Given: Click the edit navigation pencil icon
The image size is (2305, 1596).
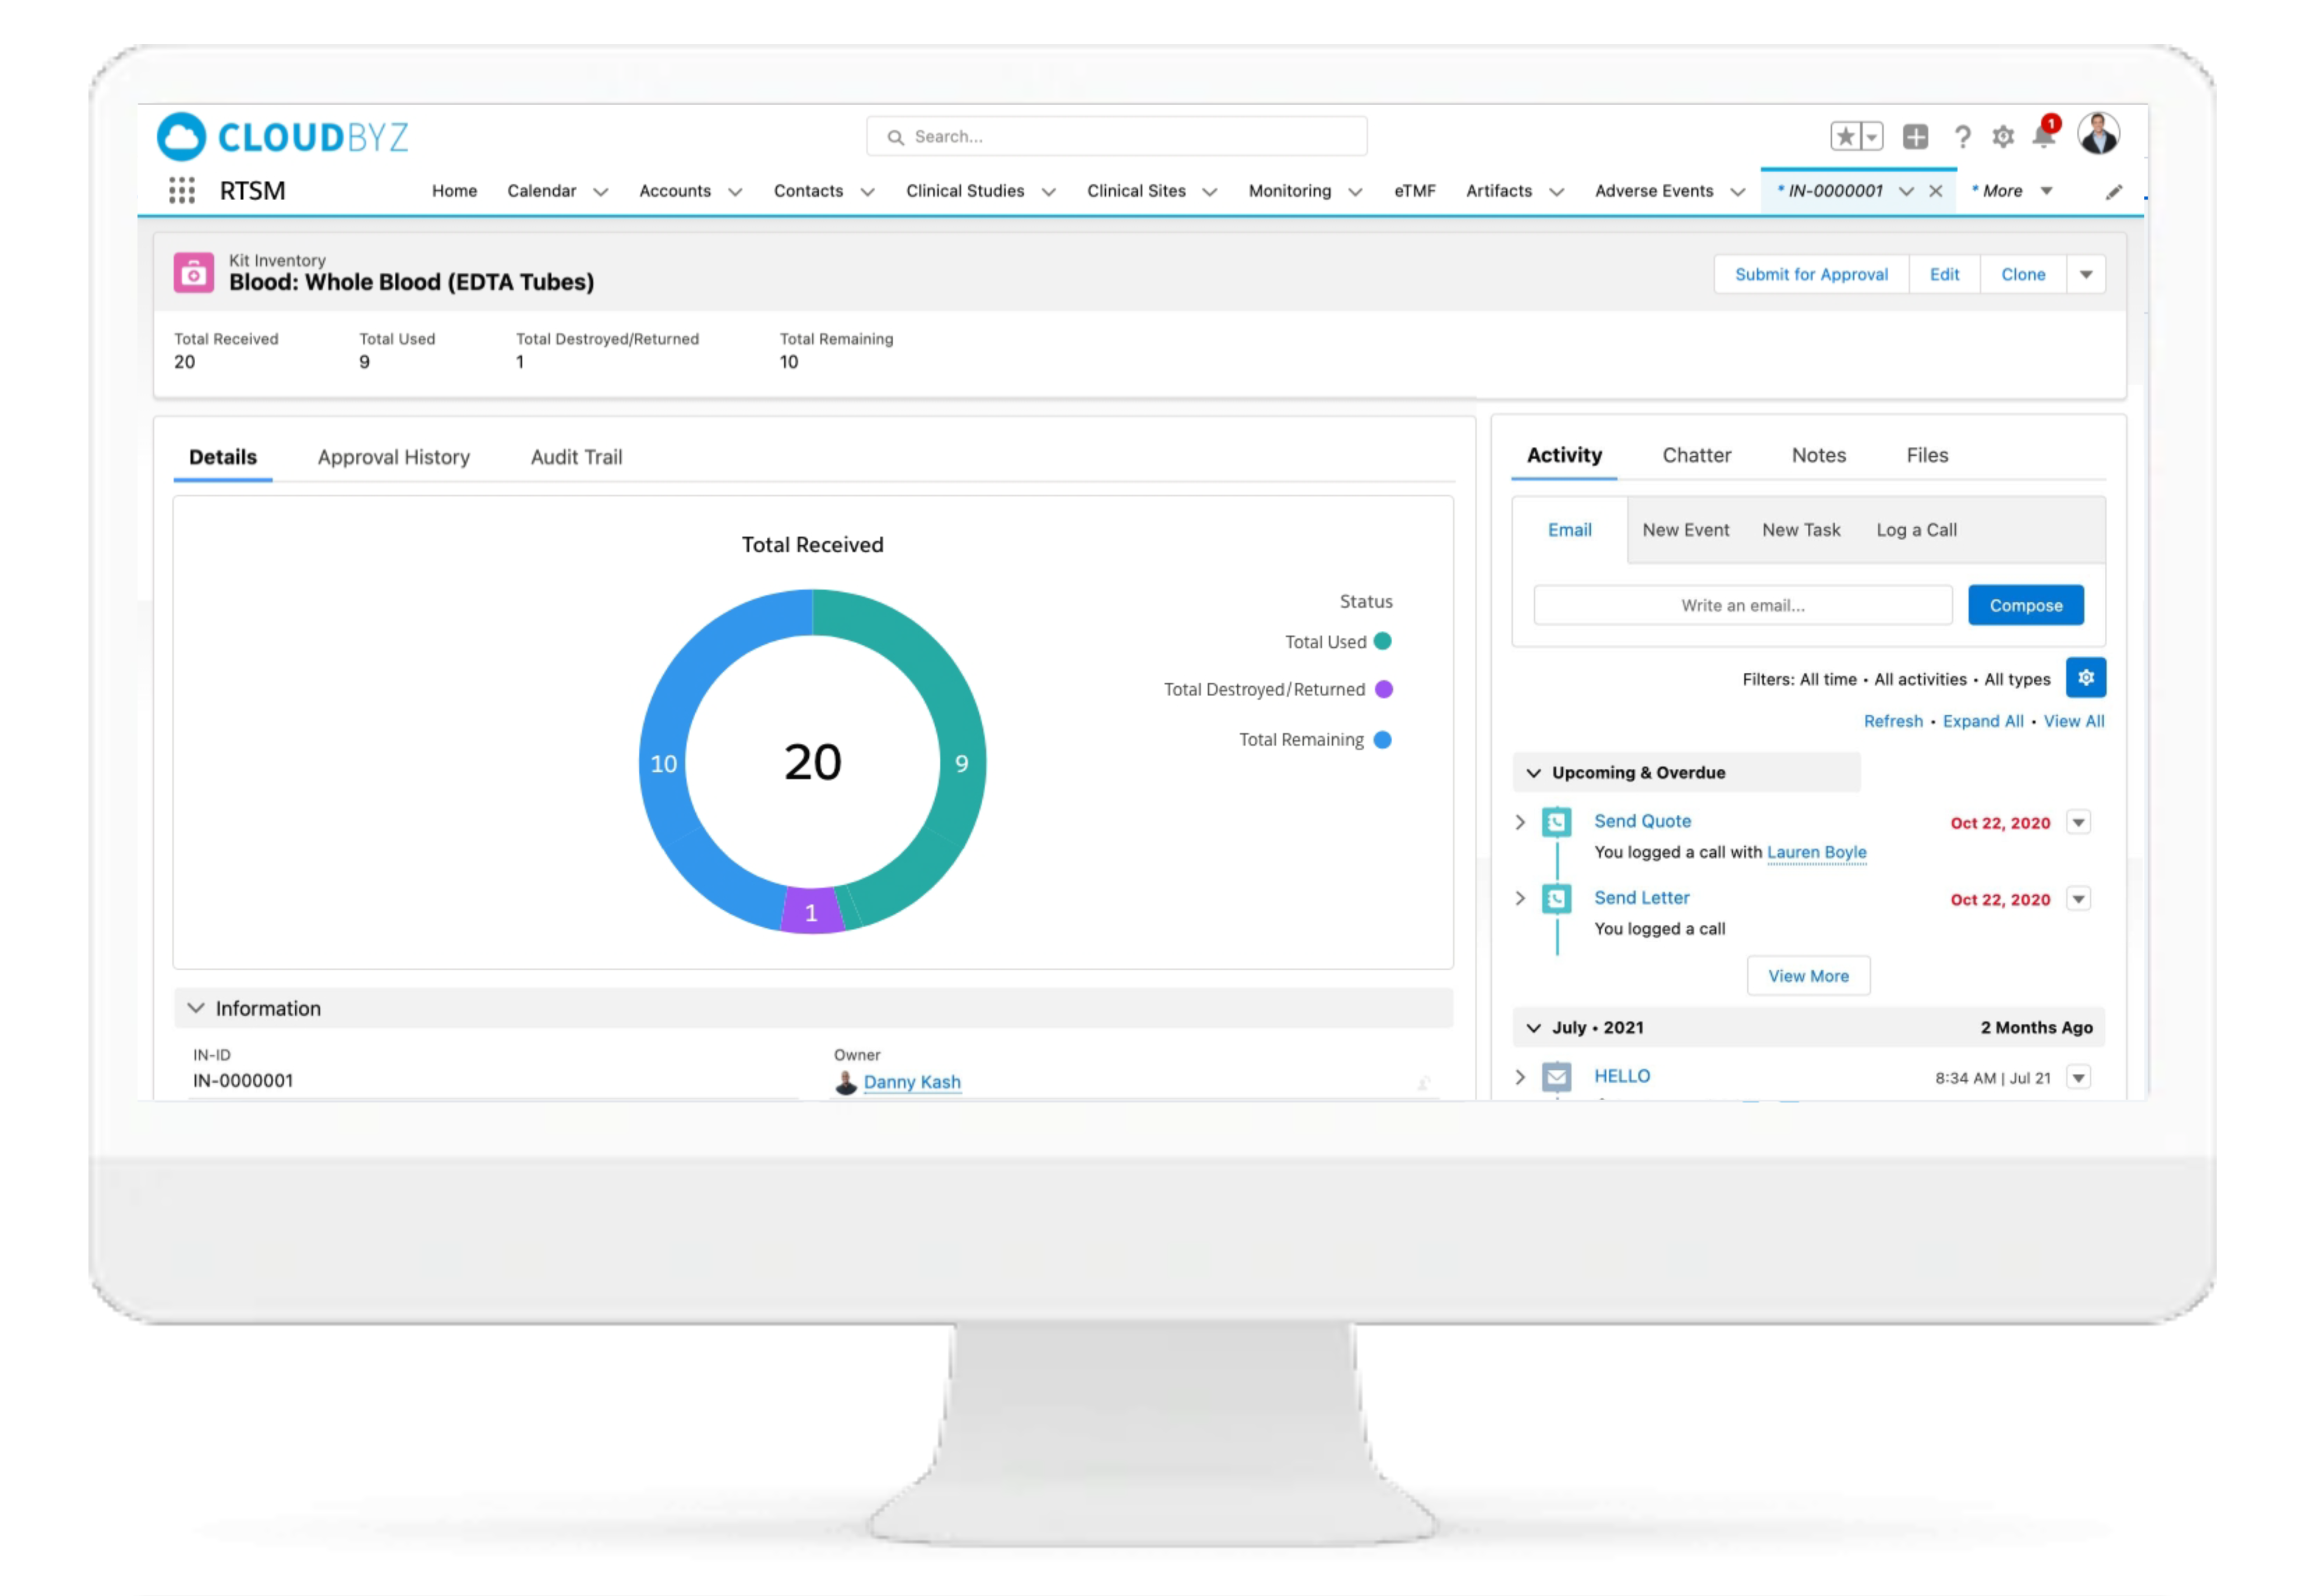Looking at the screenshot, I should click(2113, 192).
